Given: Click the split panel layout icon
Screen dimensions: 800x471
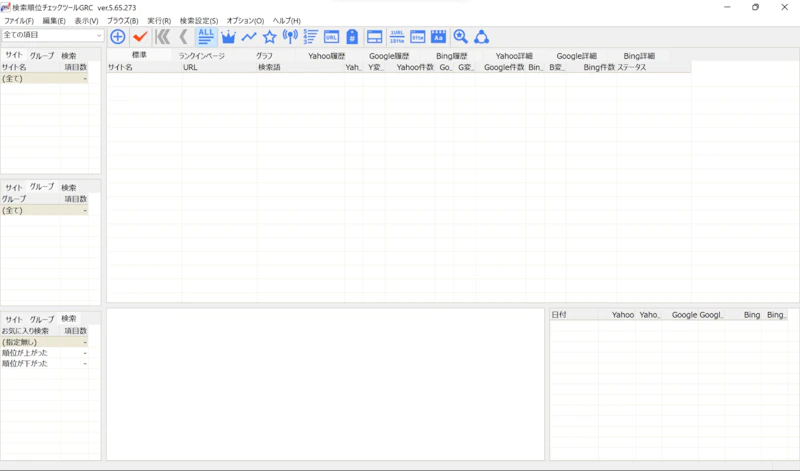Looking at the screenshot, I should (x=374, y=37).
